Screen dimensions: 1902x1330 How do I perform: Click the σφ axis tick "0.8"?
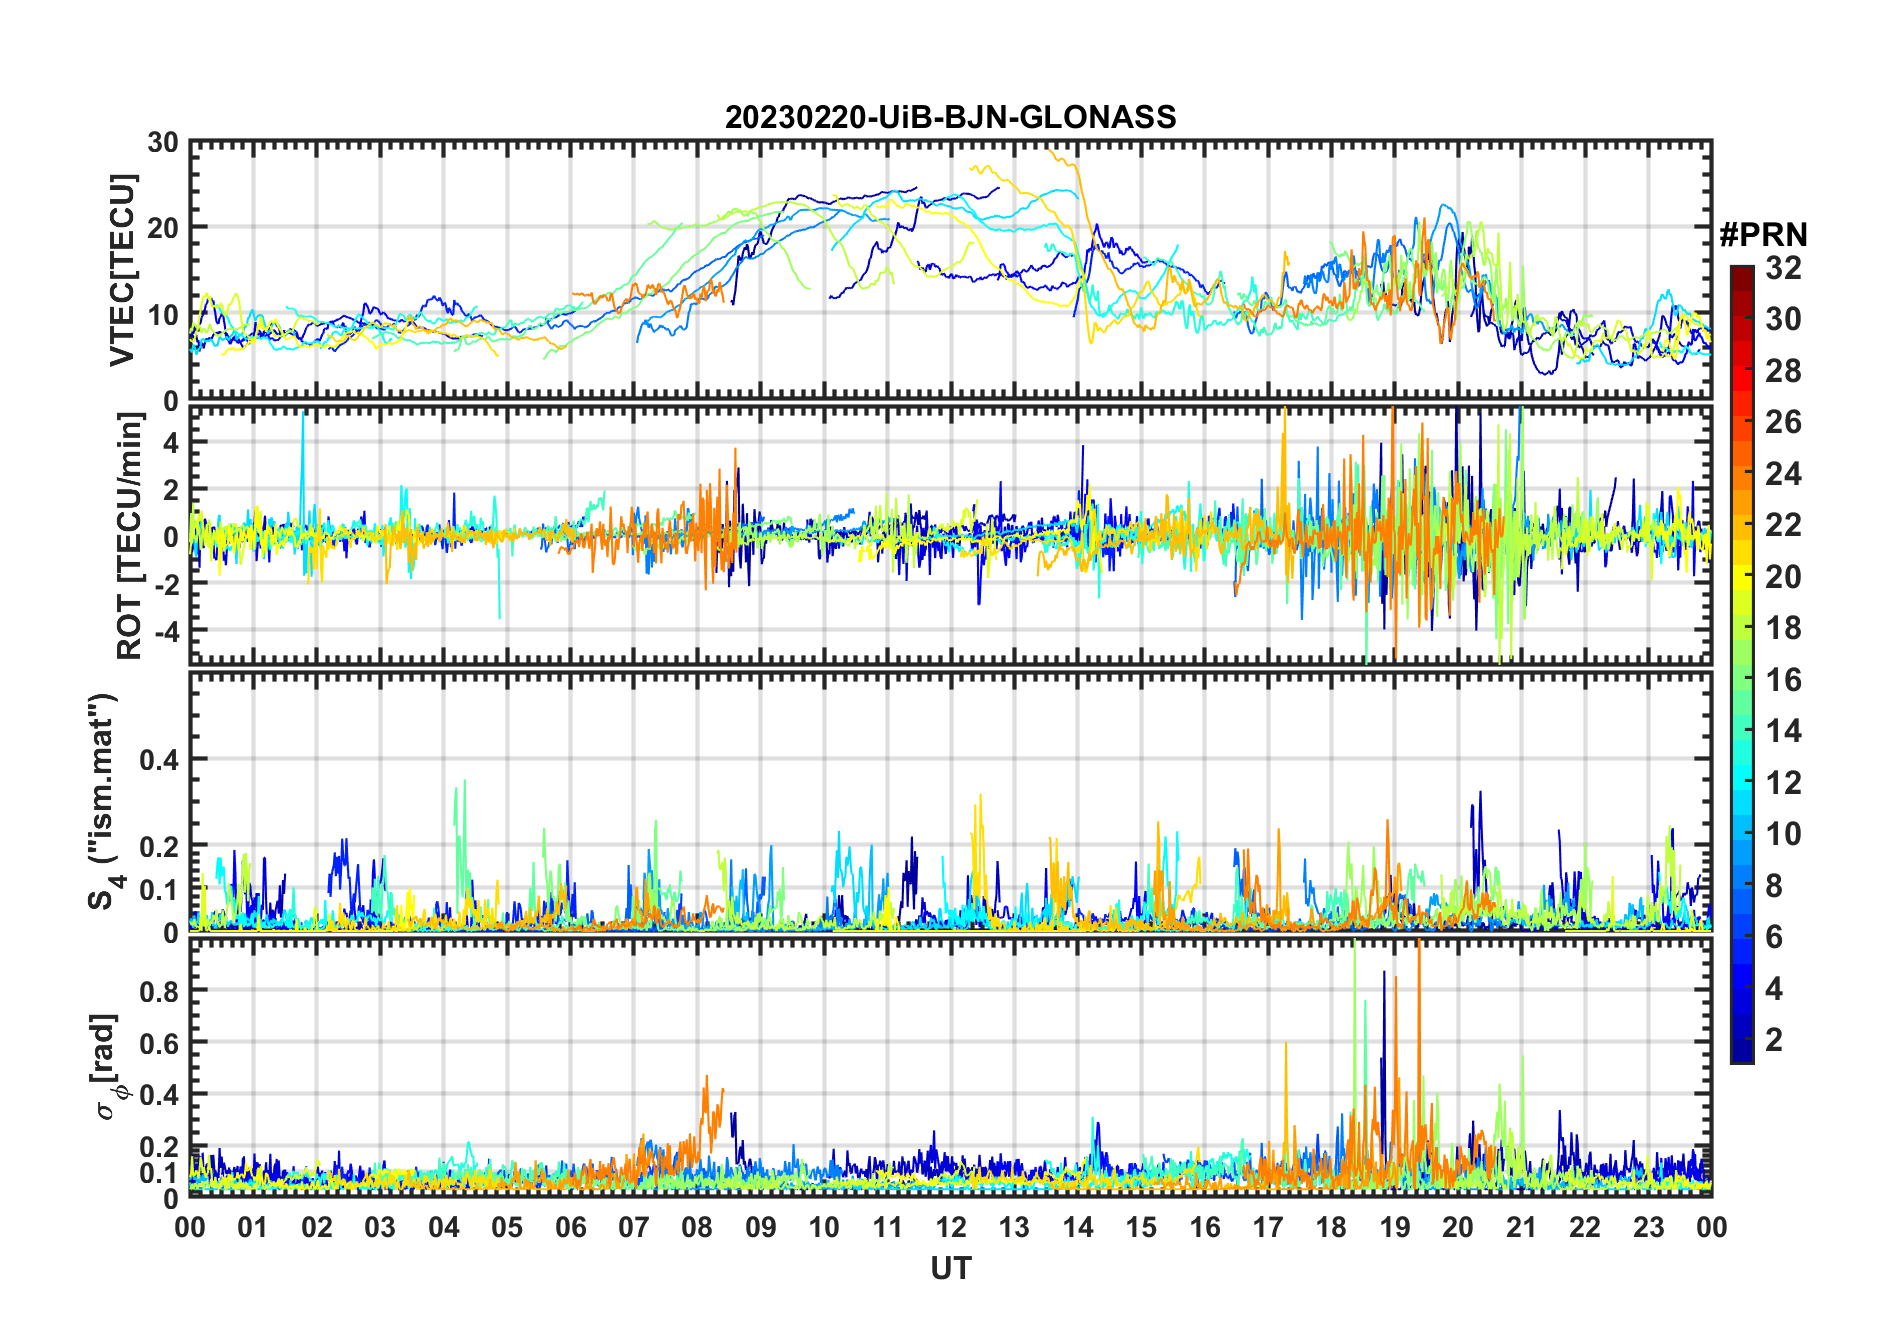pos(159,992)
